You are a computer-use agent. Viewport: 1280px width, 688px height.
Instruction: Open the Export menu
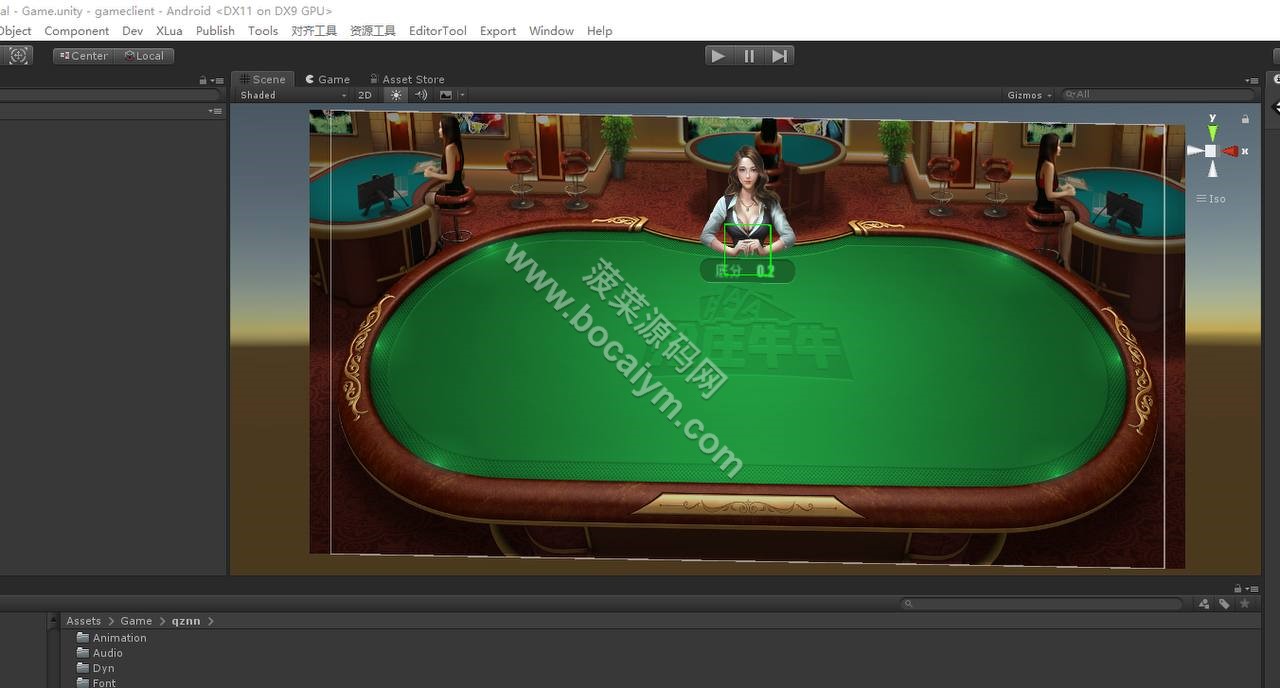pos(498,31)
